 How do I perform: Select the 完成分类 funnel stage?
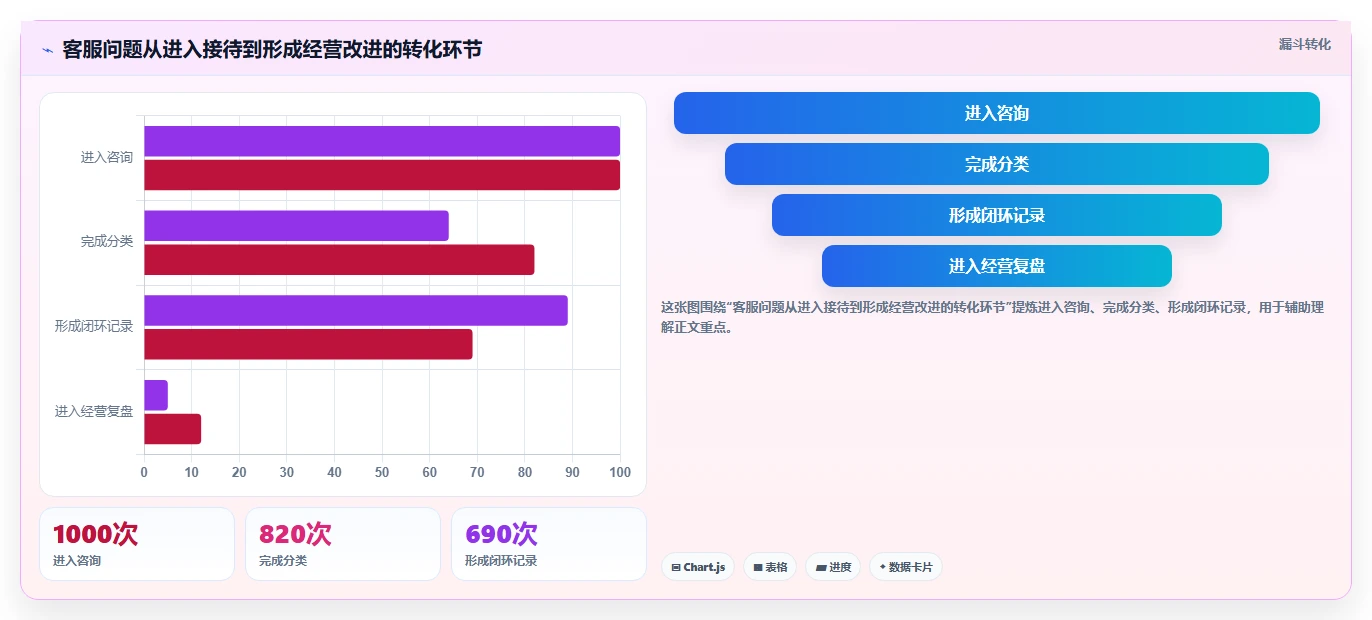tap(997, 164)
